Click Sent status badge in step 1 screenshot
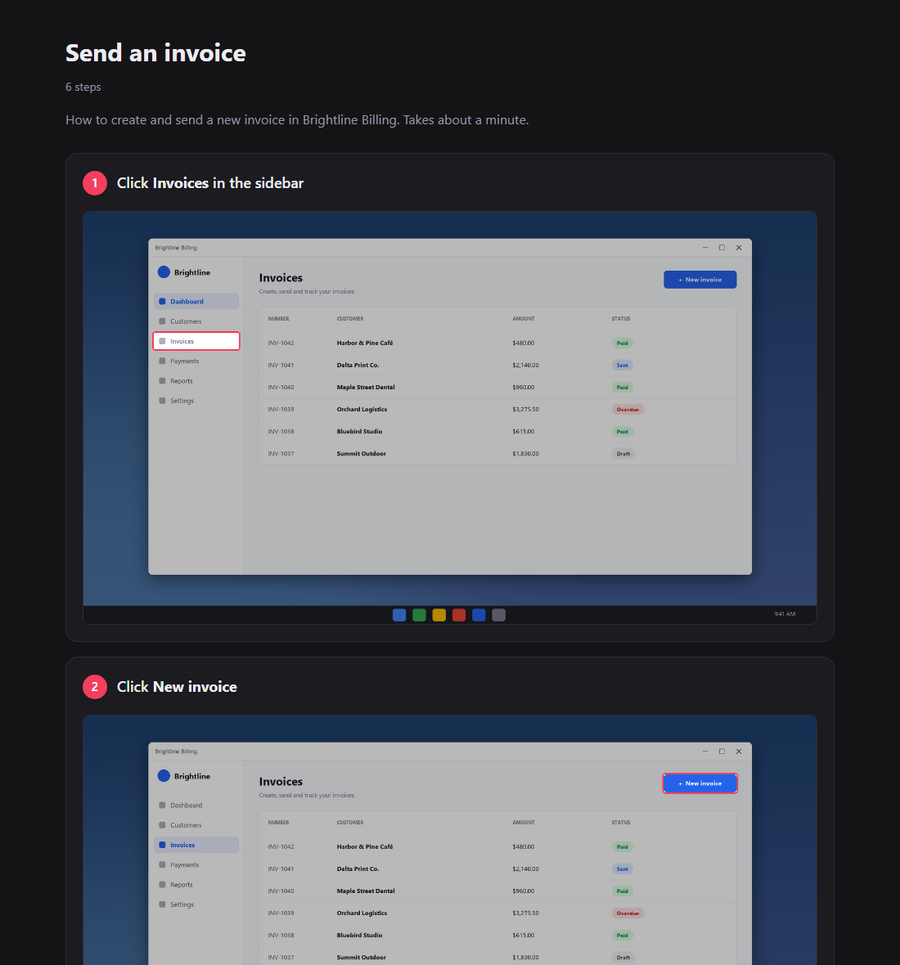The image size is (900, 965). 622,365
